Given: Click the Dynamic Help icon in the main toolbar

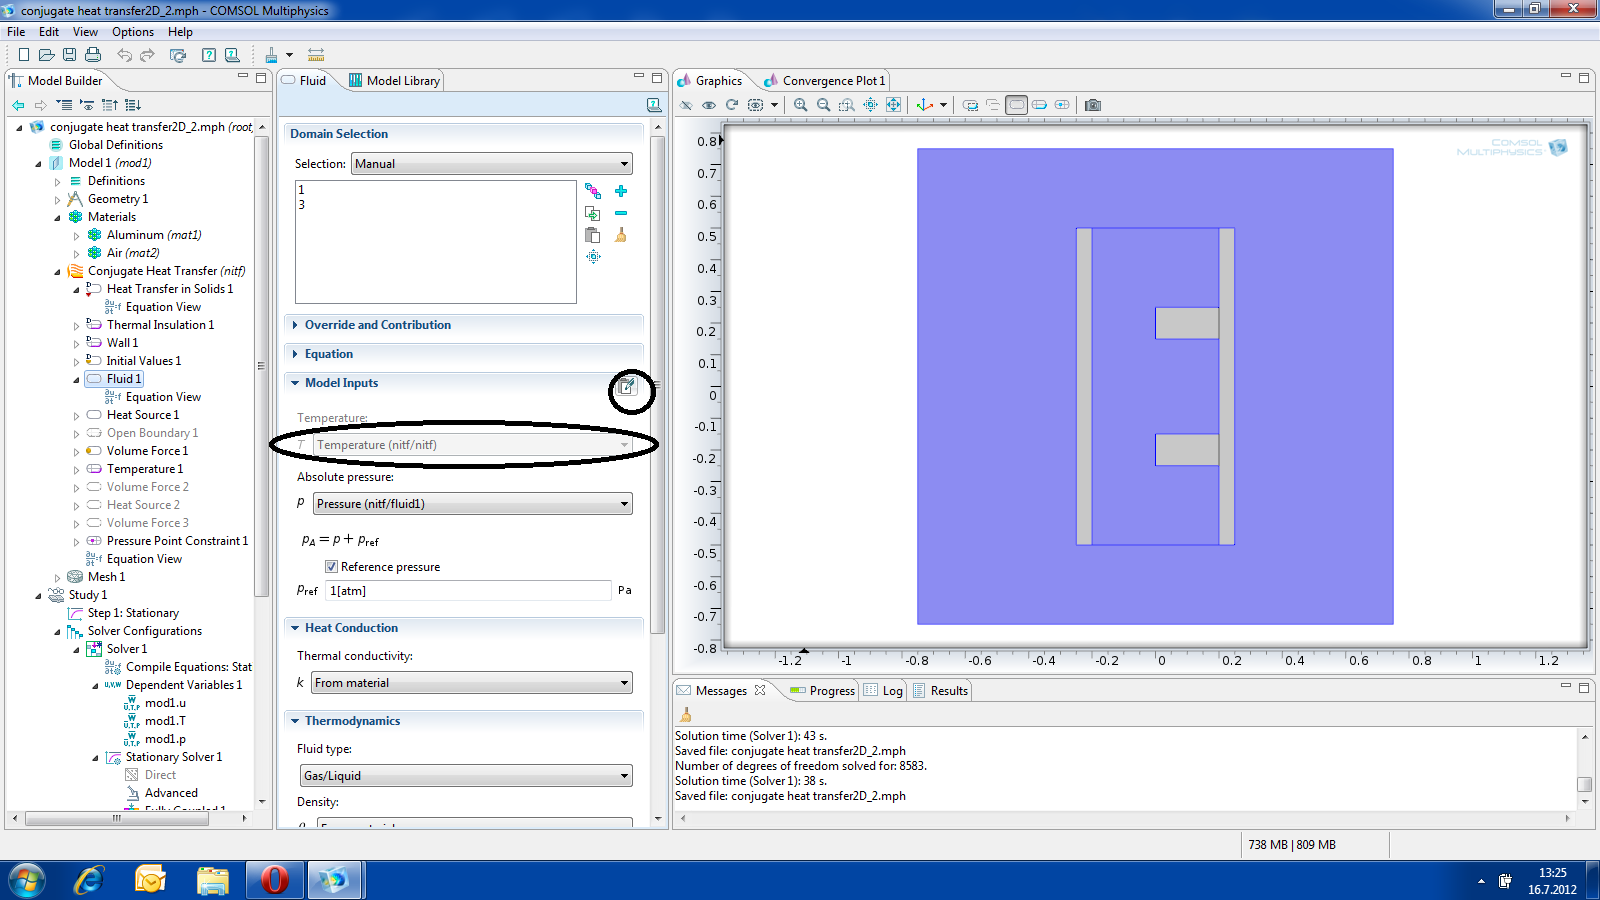Looking at the screenshot, I should click(232, 55).
